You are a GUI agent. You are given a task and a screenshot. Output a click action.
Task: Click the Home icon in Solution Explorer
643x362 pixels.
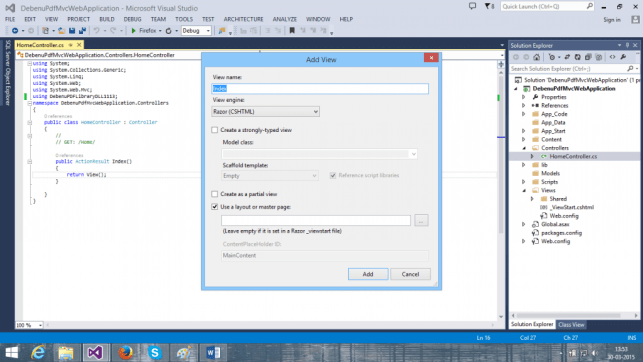536,57
